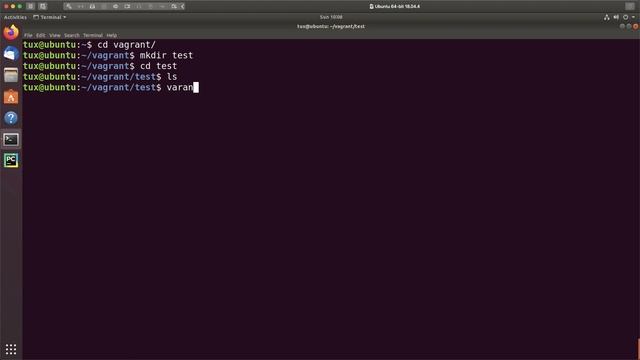
Task: Open Firefox from the Ubuntu dock
Action: click(11, 32)
